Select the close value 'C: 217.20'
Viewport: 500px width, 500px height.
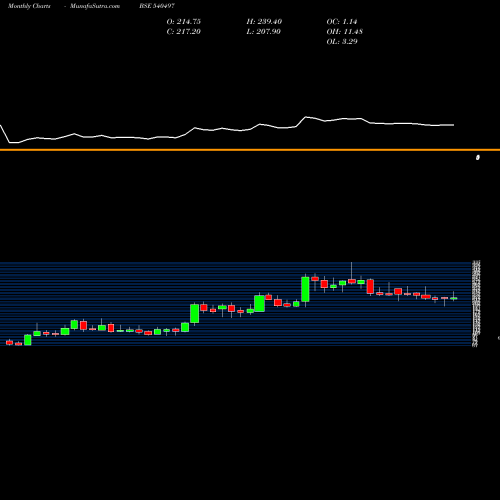pyautogui.click(x=184, y=32)
